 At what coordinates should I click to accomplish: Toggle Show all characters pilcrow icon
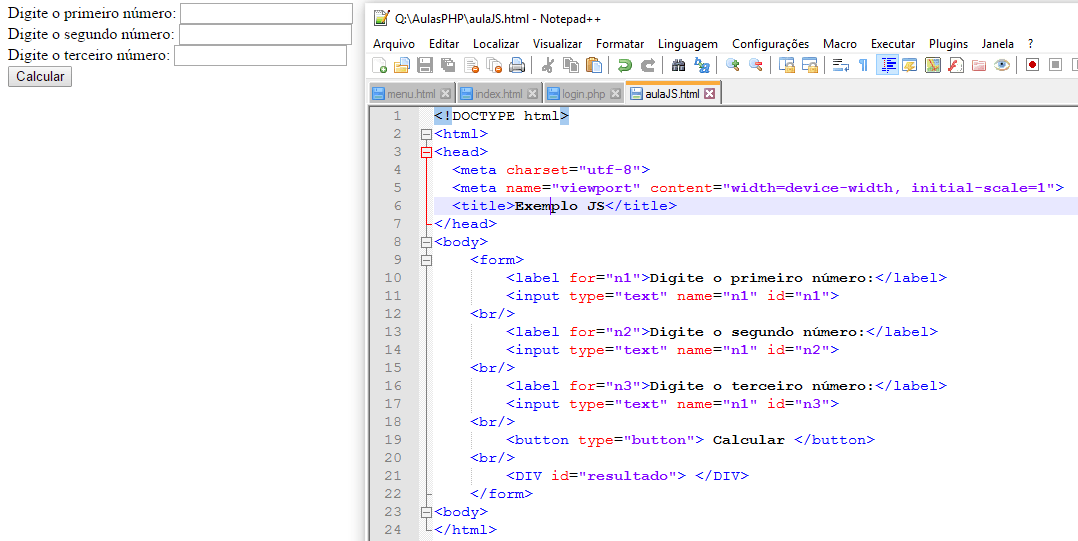click(x=864, y=65)
